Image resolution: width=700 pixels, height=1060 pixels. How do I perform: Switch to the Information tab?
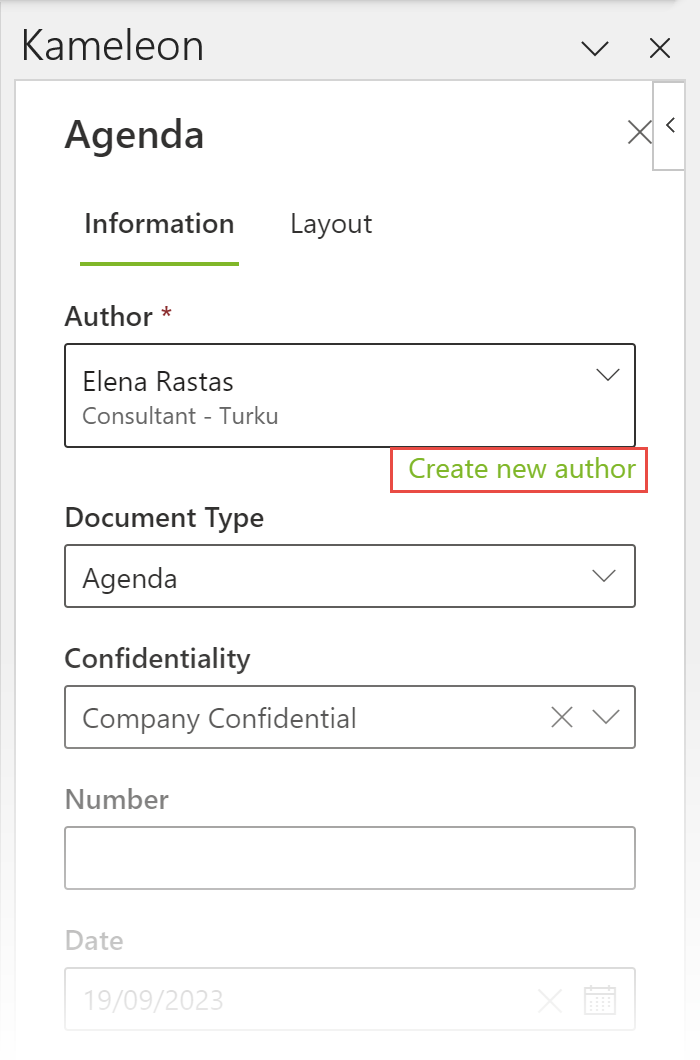point(159,224)
